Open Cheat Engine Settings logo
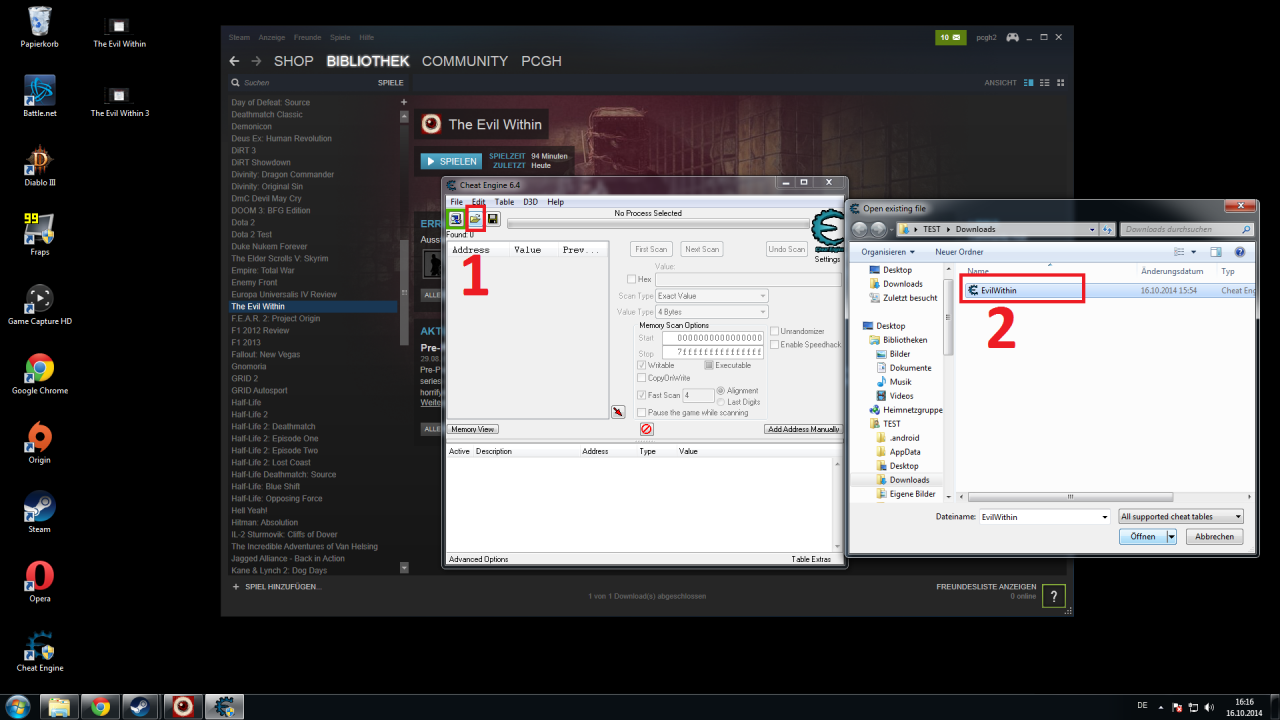 coord(828,231)
